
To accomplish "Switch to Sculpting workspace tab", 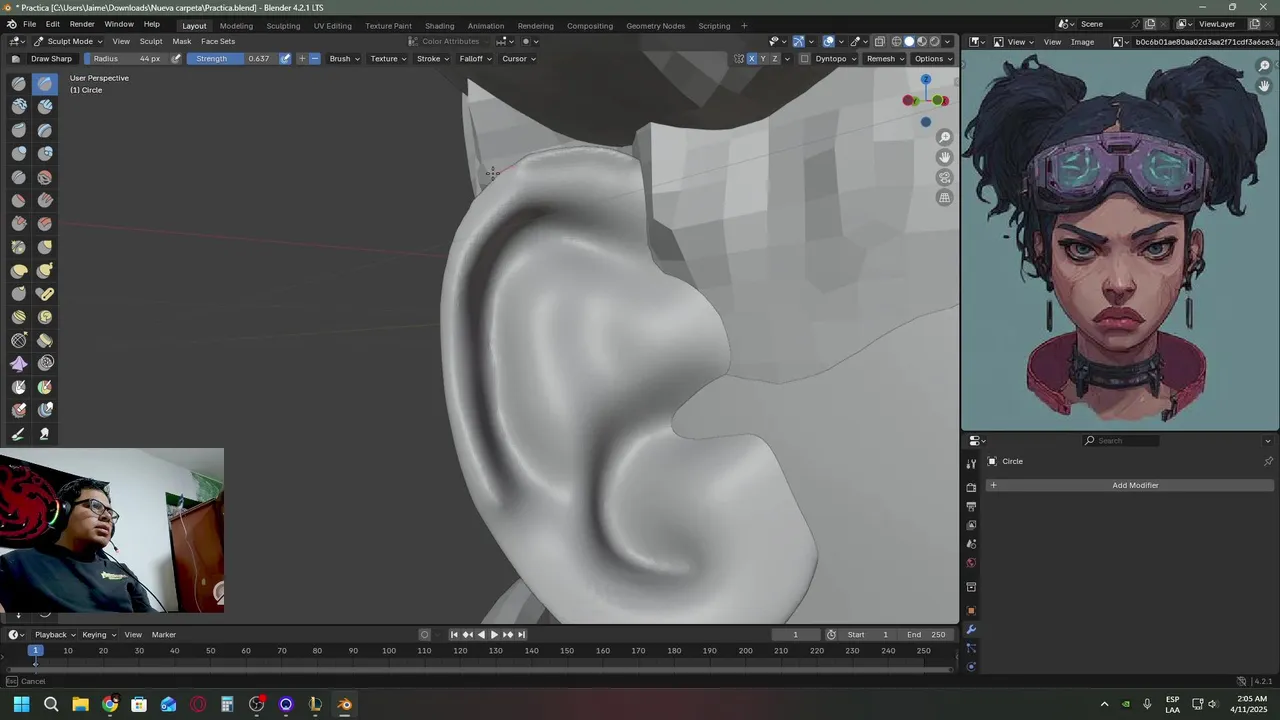I will [x=283, y=25].
